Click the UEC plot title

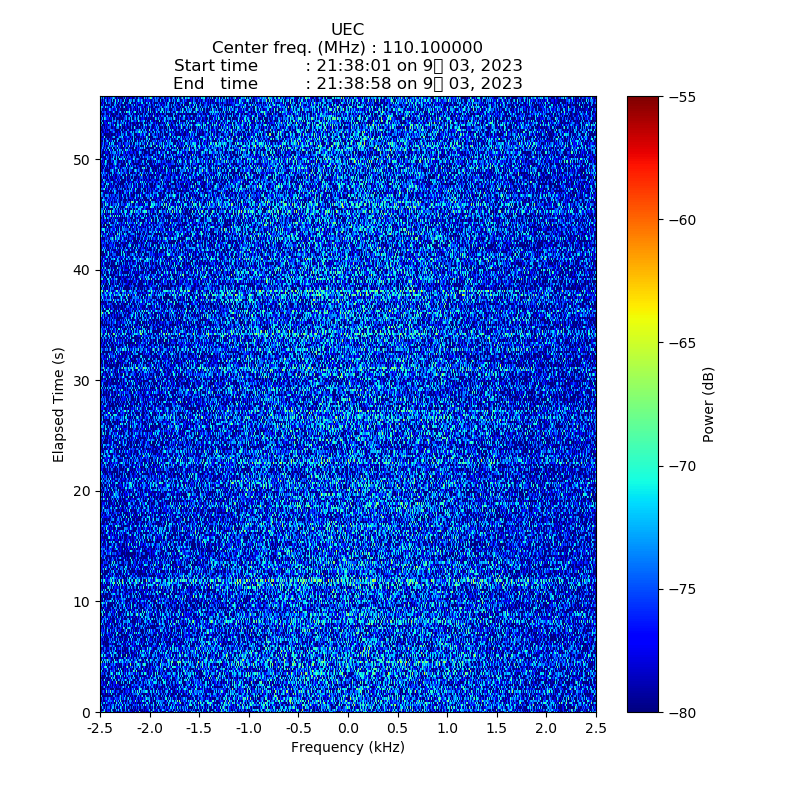(347, 30)
